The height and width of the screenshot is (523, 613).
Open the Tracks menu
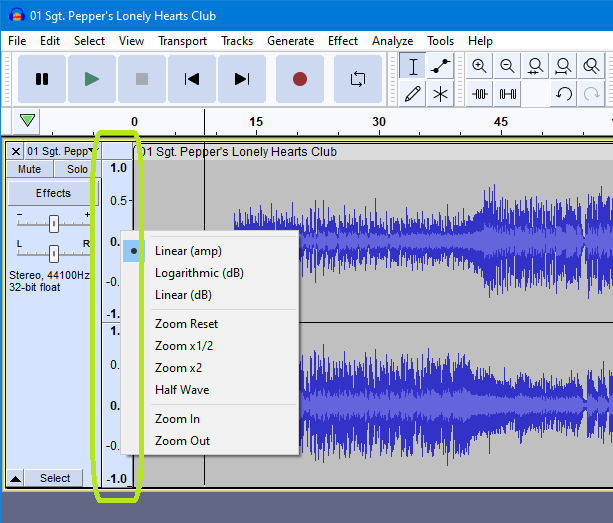click(x=237, y=41)
